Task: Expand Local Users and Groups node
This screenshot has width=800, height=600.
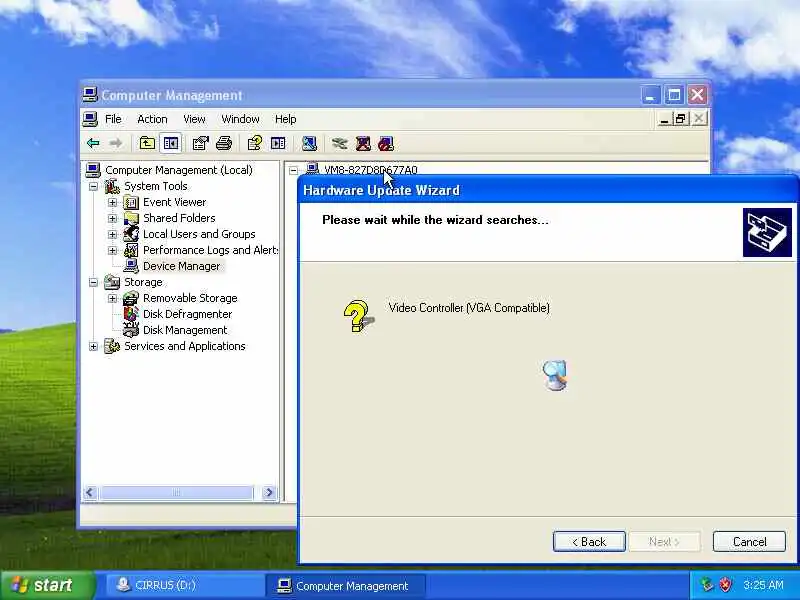Action: (112, 235)
